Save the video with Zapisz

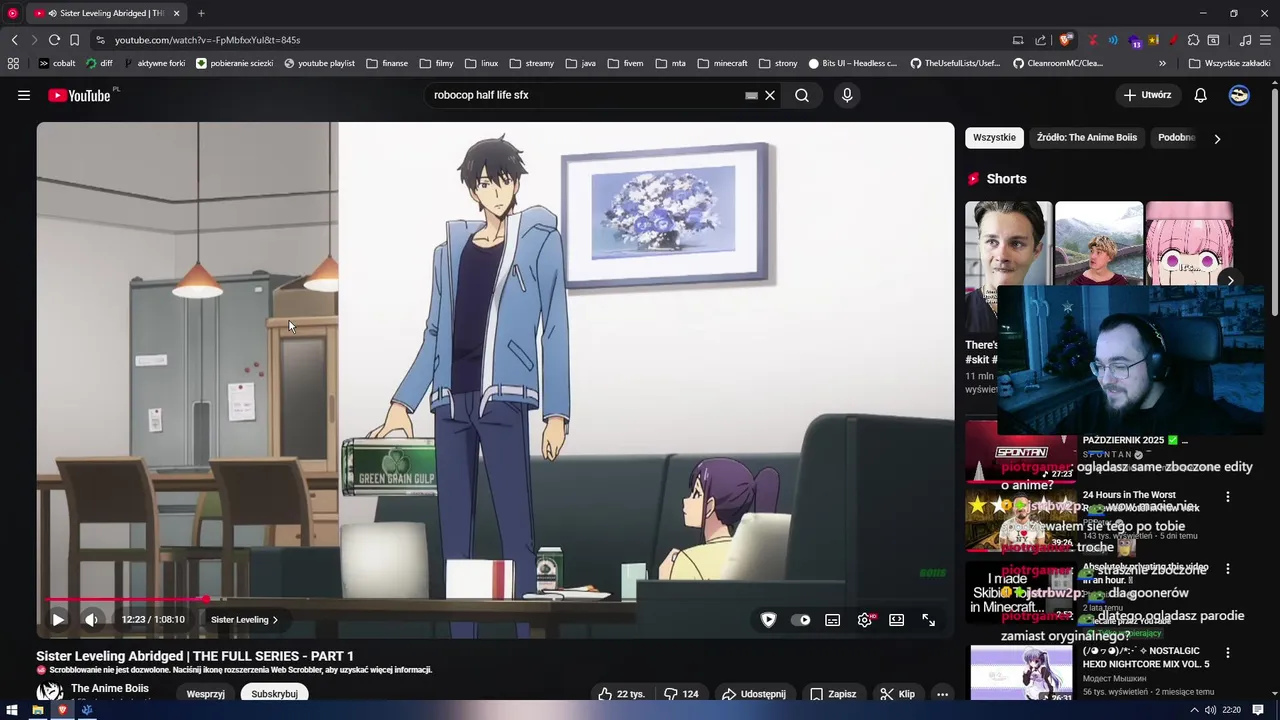tap(833, 694)
